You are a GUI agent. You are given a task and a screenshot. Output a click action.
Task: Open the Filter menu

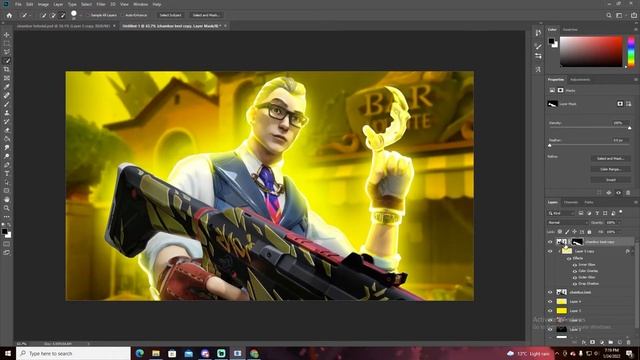pos(101,4)
